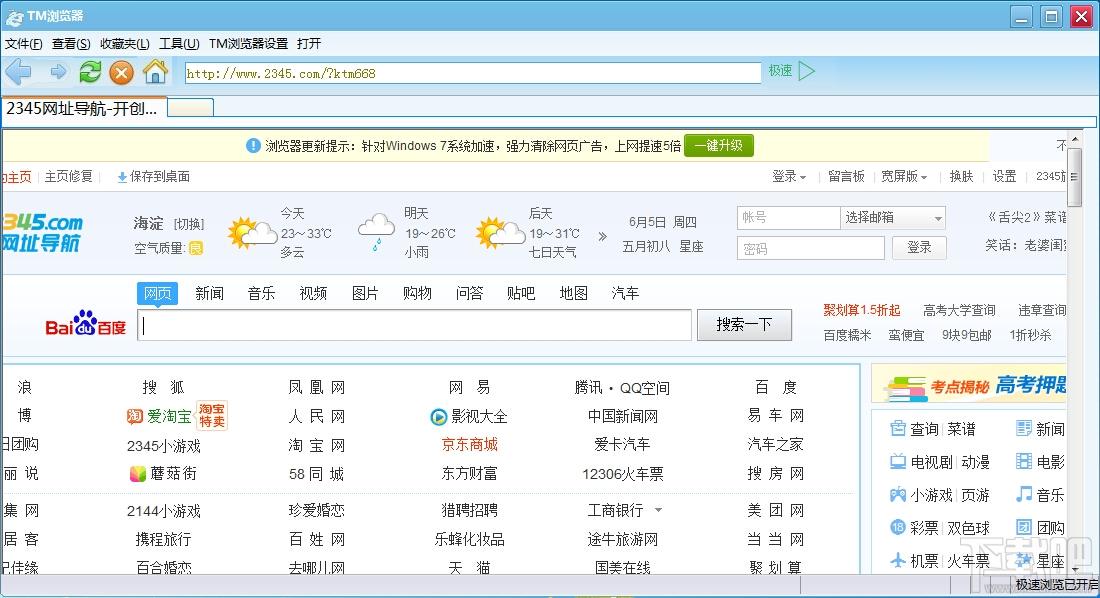Click the 主页修复 link

click(69, 176)
